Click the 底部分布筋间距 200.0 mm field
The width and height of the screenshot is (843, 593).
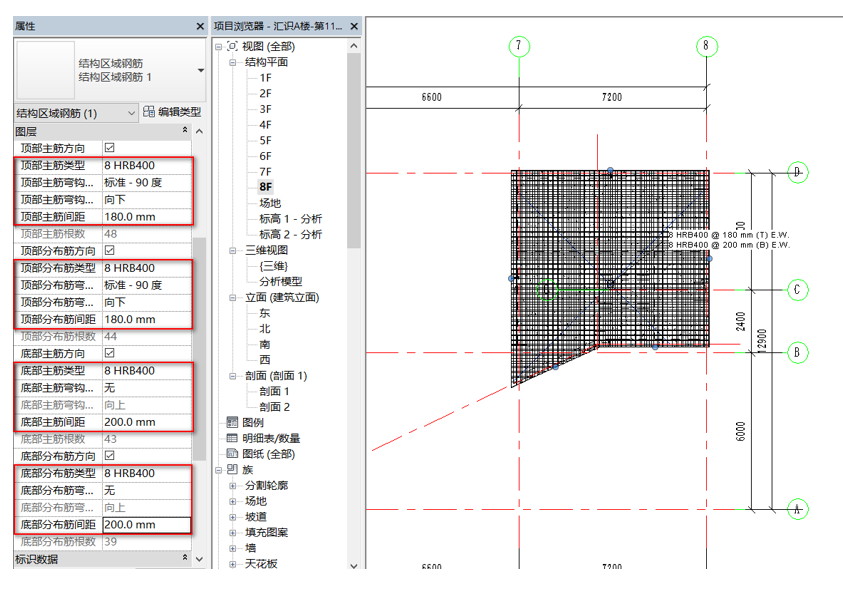145,524
